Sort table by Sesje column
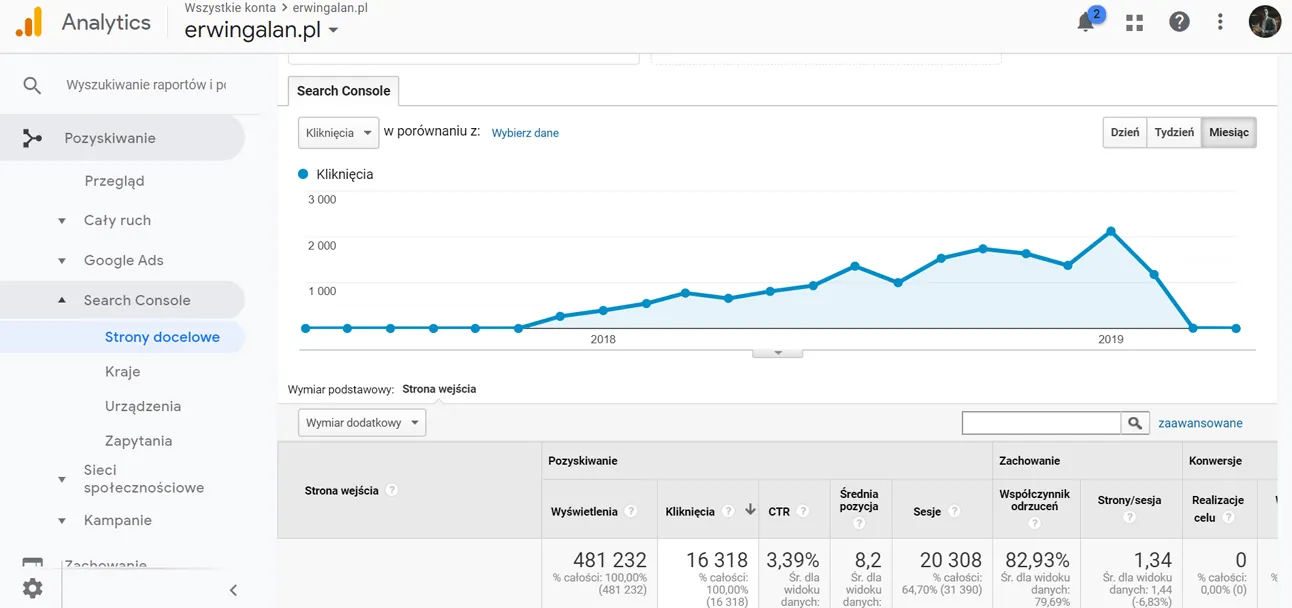Viewport: 1292px width, 608px height. coord(927,511)
